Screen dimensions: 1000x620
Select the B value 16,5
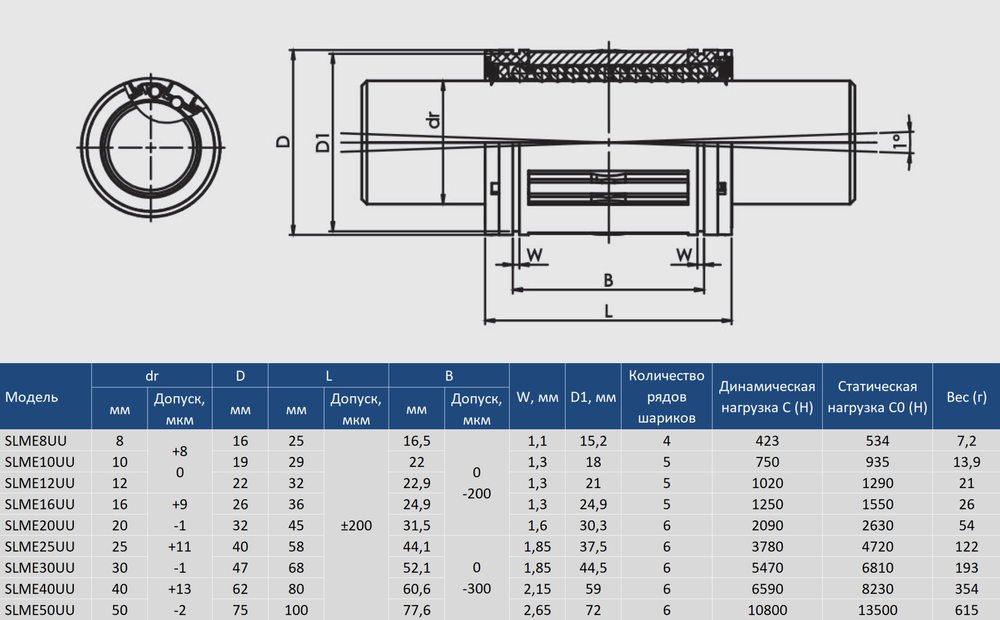tap(416, 441)
